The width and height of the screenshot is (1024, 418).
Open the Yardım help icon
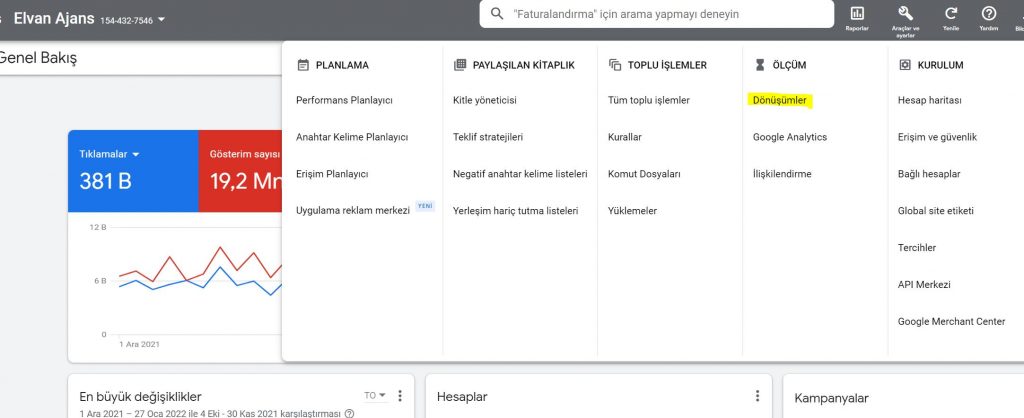pos(989,13)
